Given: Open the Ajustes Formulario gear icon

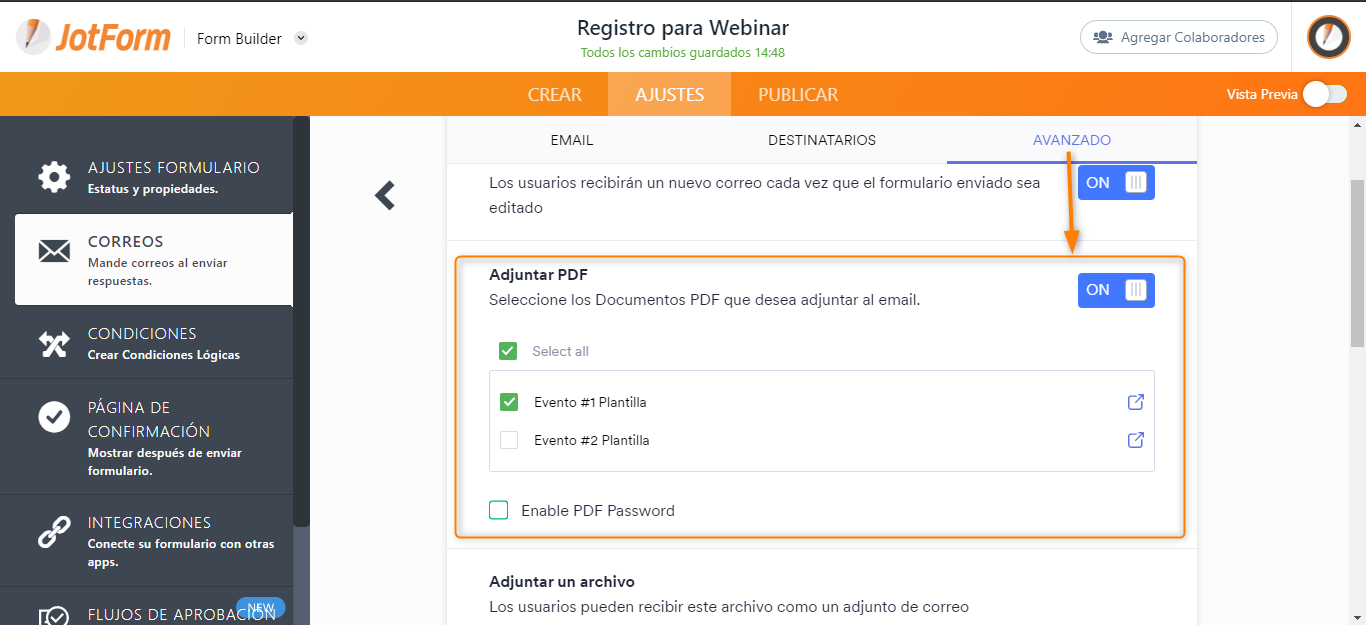Looking at the screenshot, I should 54,176.
